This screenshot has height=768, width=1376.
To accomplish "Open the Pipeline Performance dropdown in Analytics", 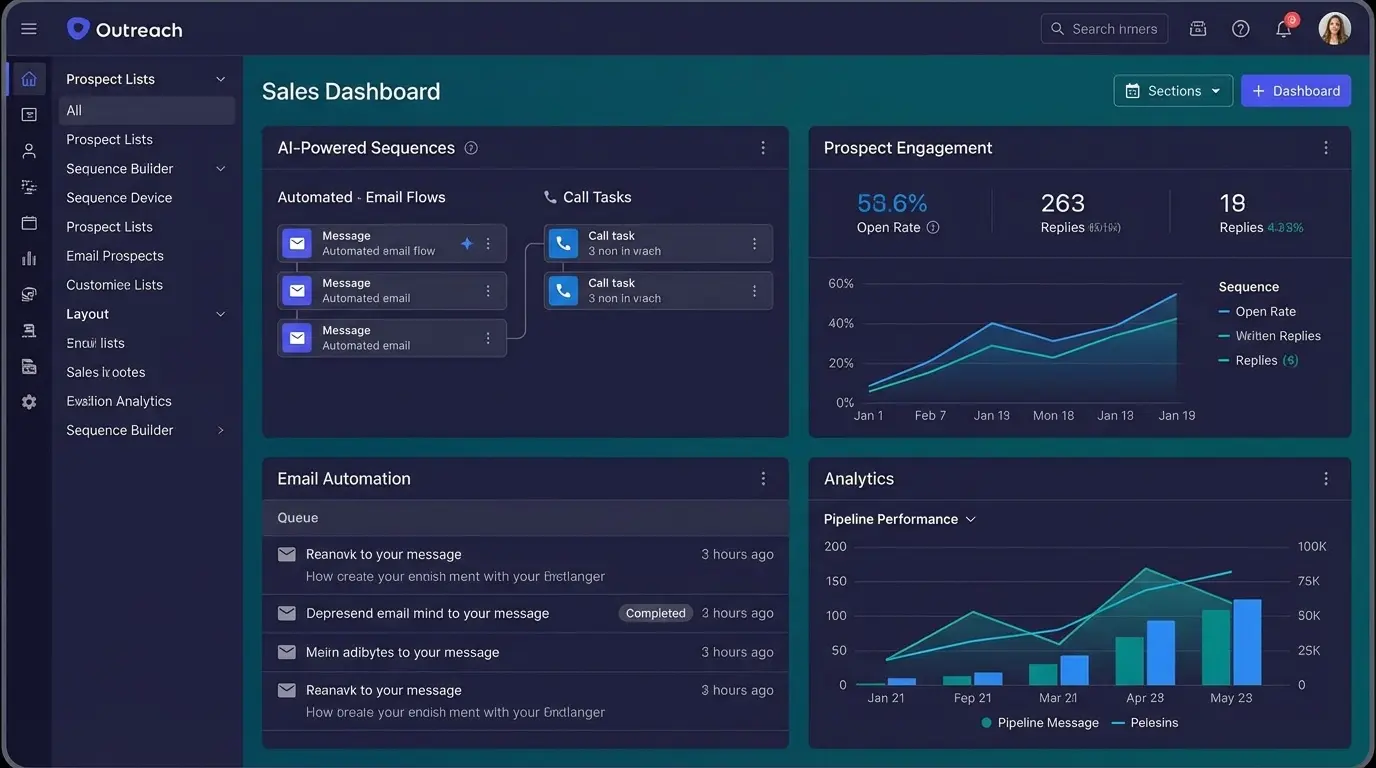I will [969, 519].
